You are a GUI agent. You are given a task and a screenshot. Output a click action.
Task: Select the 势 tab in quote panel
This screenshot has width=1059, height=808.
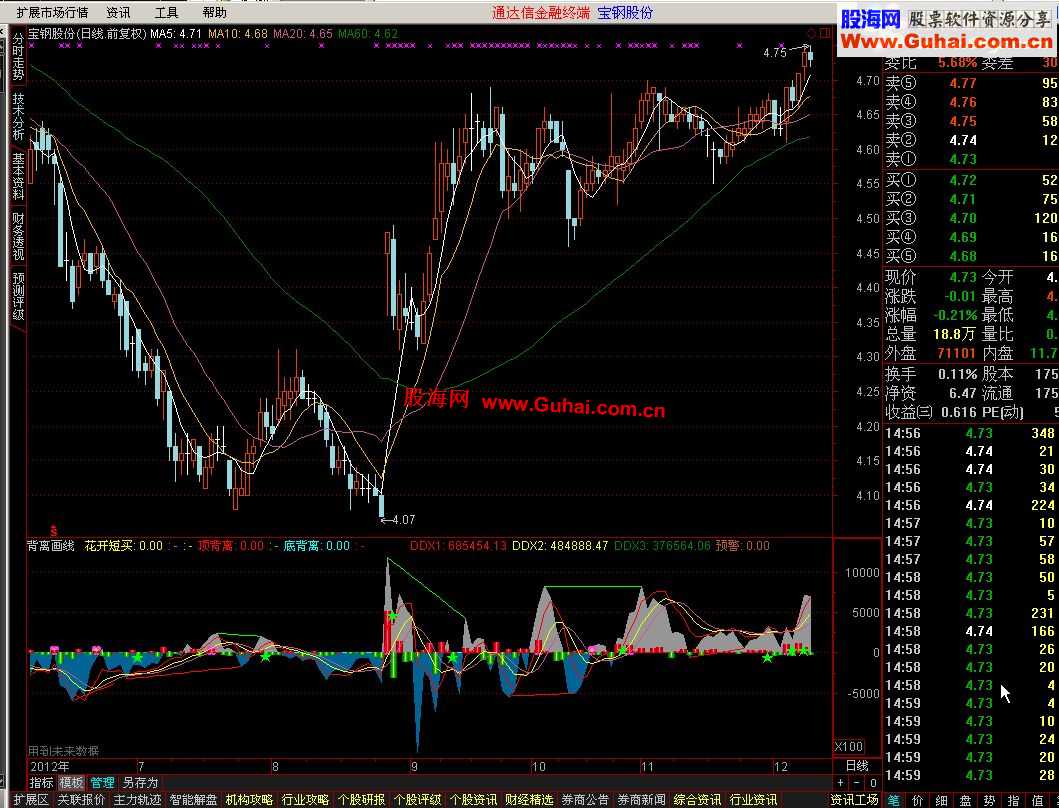[x=989, y=800]
